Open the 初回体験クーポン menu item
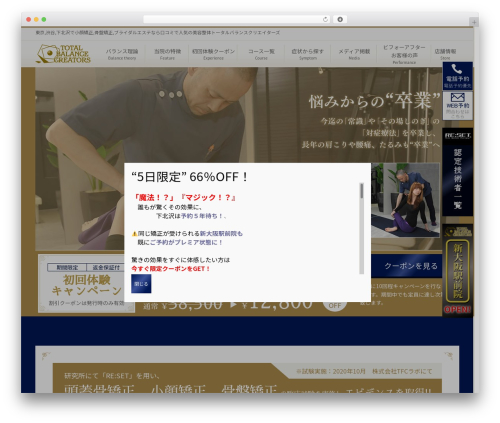Viewport: 500px width, 423px height. click(x=213, y=54)
